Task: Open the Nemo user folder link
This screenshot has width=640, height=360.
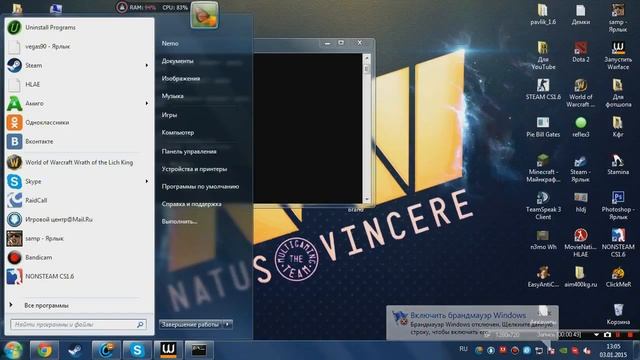Action: pyautogui.click(x=170, y=43)
